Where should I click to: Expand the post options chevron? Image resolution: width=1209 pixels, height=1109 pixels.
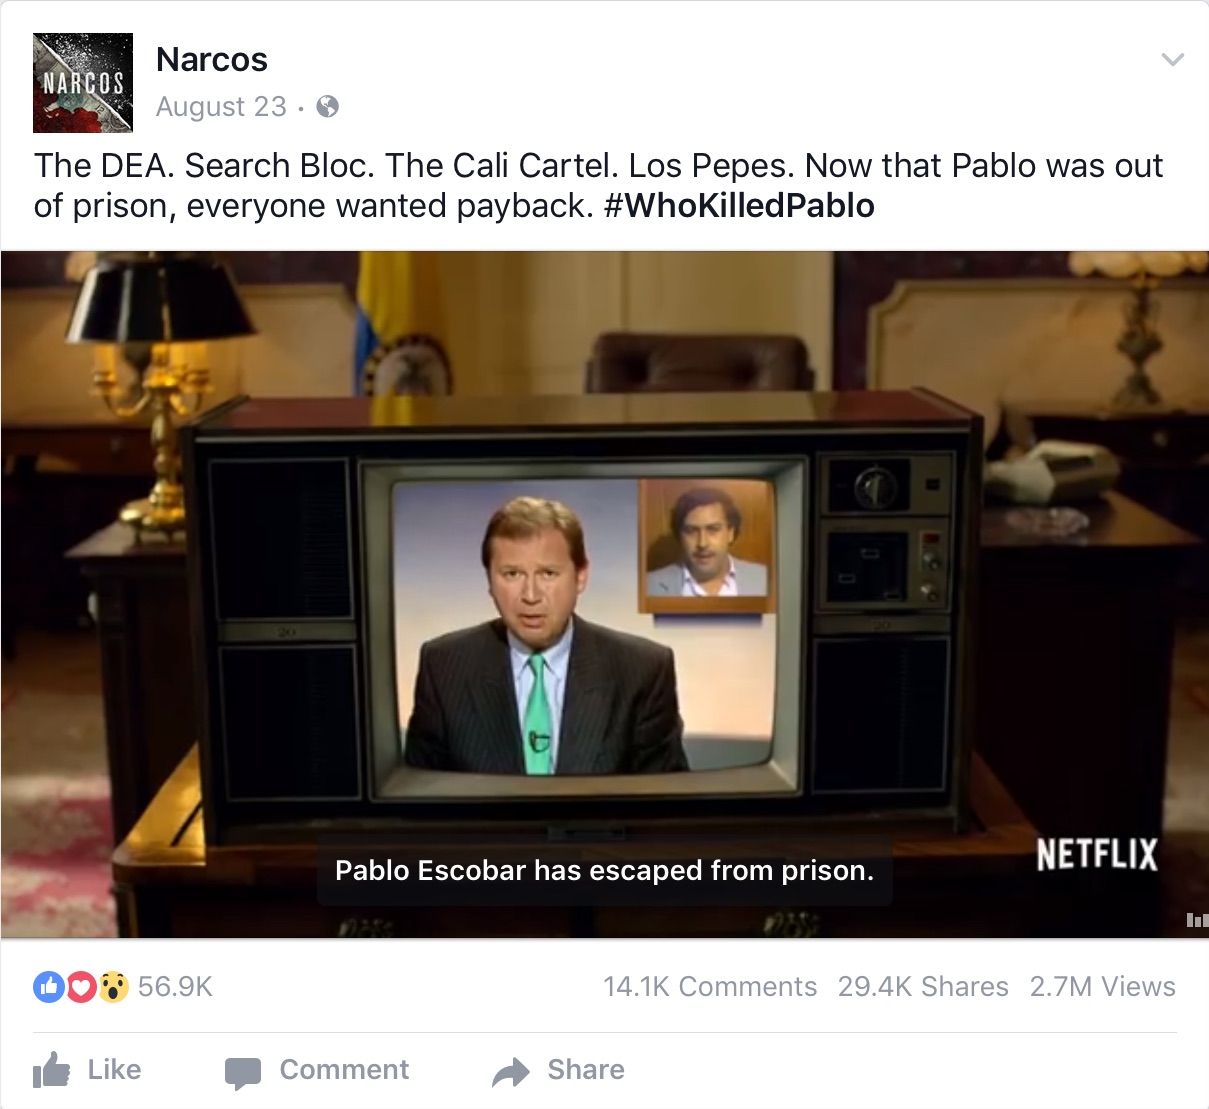pyautogui.click(x=1172, y=60)
